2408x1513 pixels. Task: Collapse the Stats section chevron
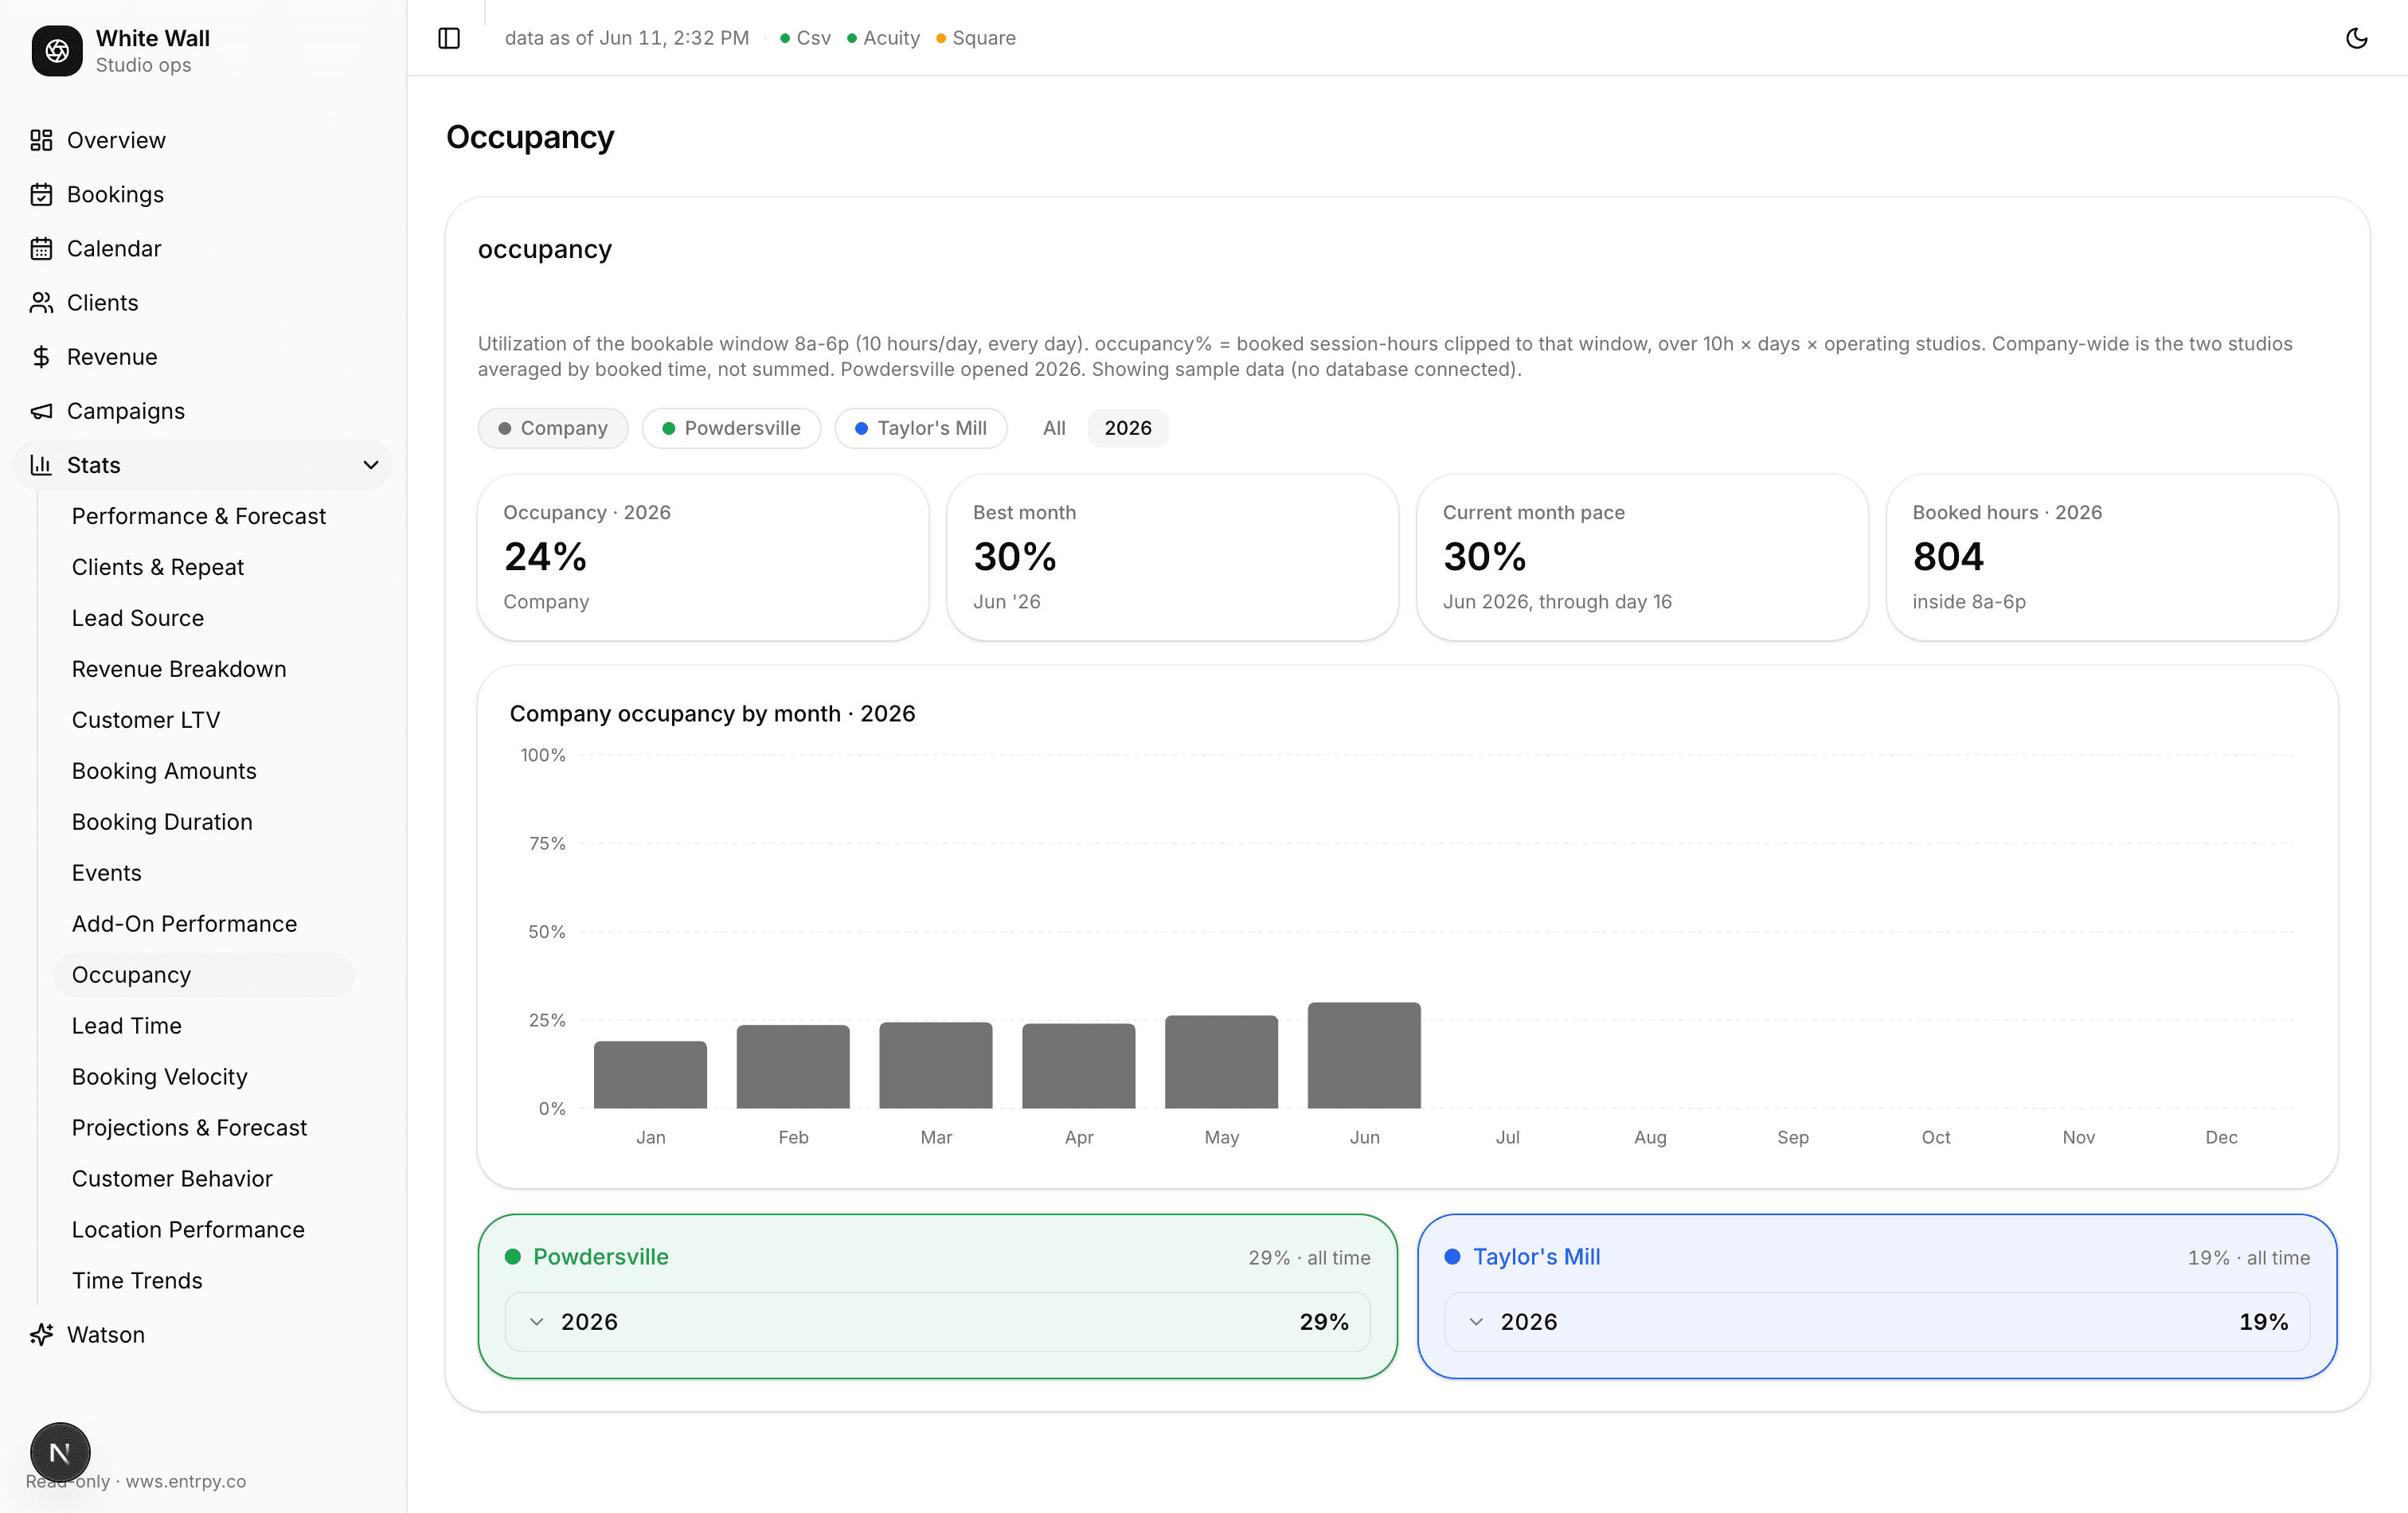point(371,465)
